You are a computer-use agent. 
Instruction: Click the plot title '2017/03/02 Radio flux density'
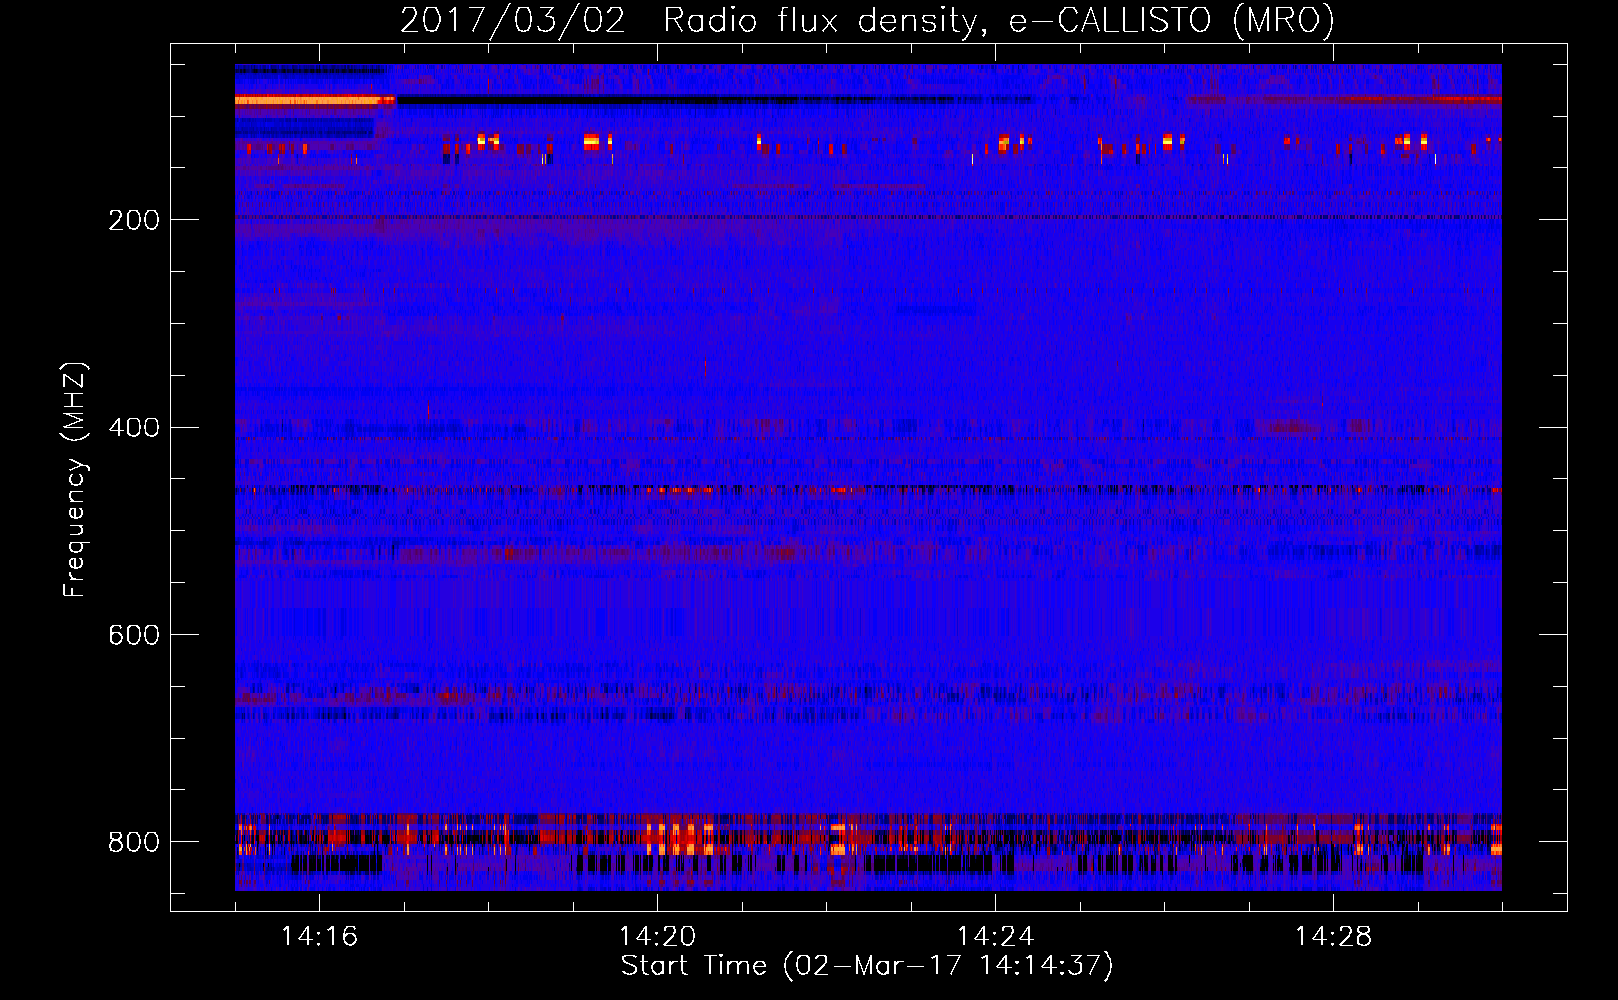tap(867, 21)
